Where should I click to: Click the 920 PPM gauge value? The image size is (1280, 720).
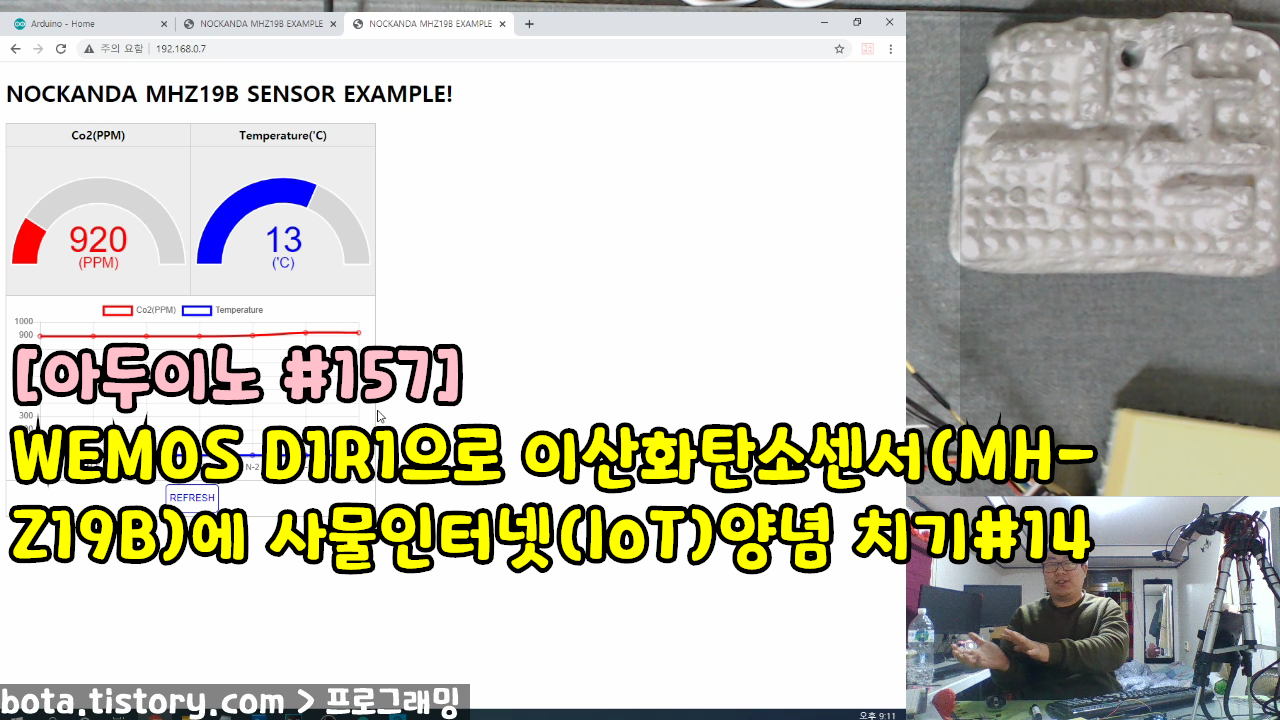tap(98, 240)
